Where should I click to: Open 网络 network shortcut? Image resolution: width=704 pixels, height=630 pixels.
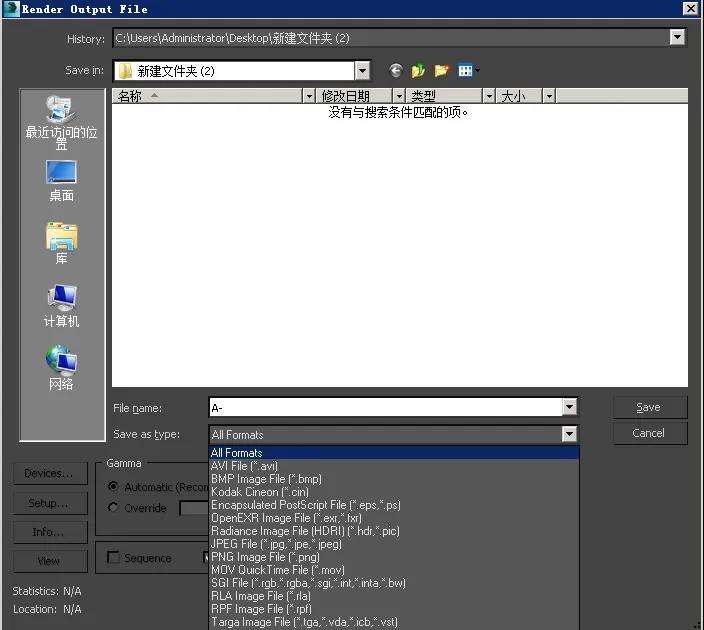pyautogui.click(x=62, y=368)
